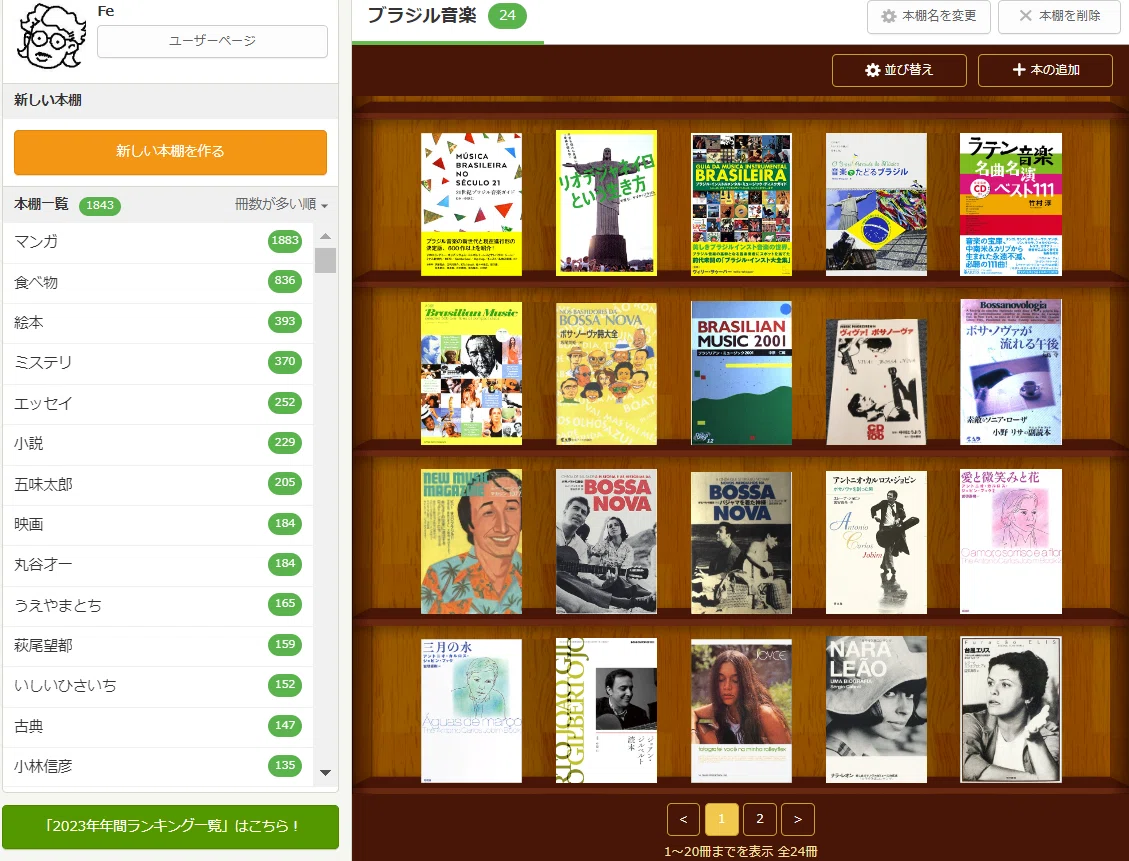Click 本棚名を変更 button

pyautogui.click(x=929, y=17)
